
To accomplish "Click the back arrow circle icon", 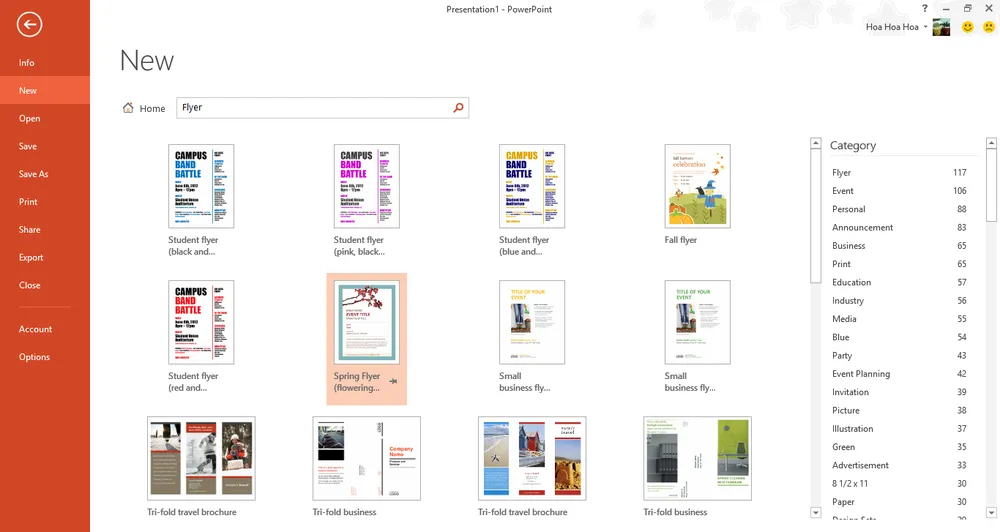I will click(29, 25).
